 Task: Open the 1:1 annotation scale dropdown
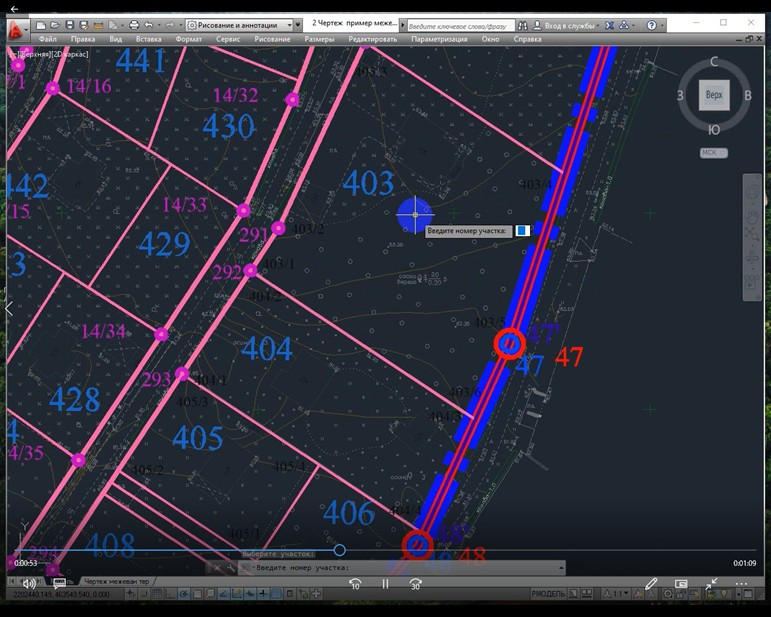617,594
